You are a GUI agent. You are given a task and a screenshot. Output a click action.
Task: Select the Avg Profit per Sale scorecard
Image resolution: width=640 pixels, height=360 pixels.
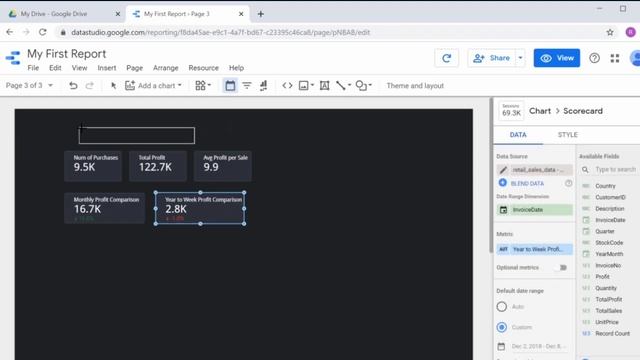click(222, 166)
